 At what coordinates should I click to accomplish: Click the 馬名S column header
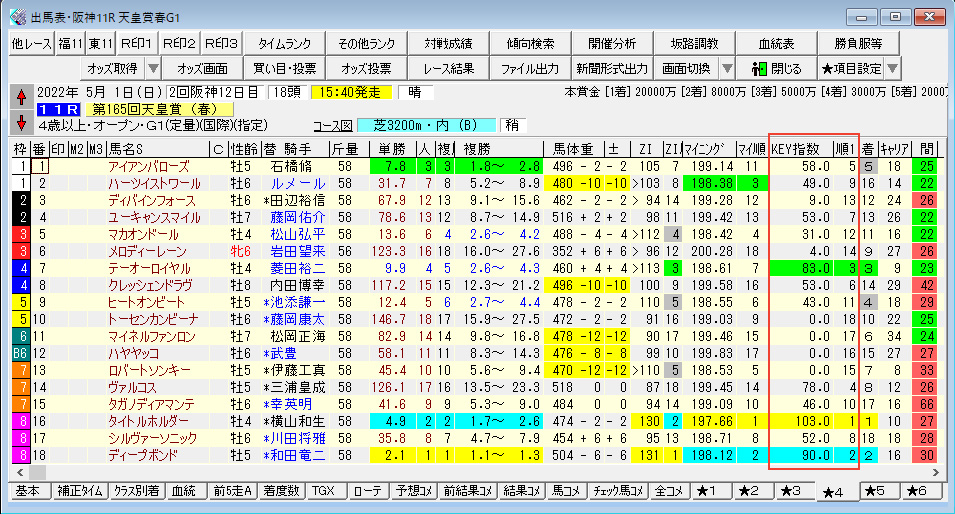point(157,149)
